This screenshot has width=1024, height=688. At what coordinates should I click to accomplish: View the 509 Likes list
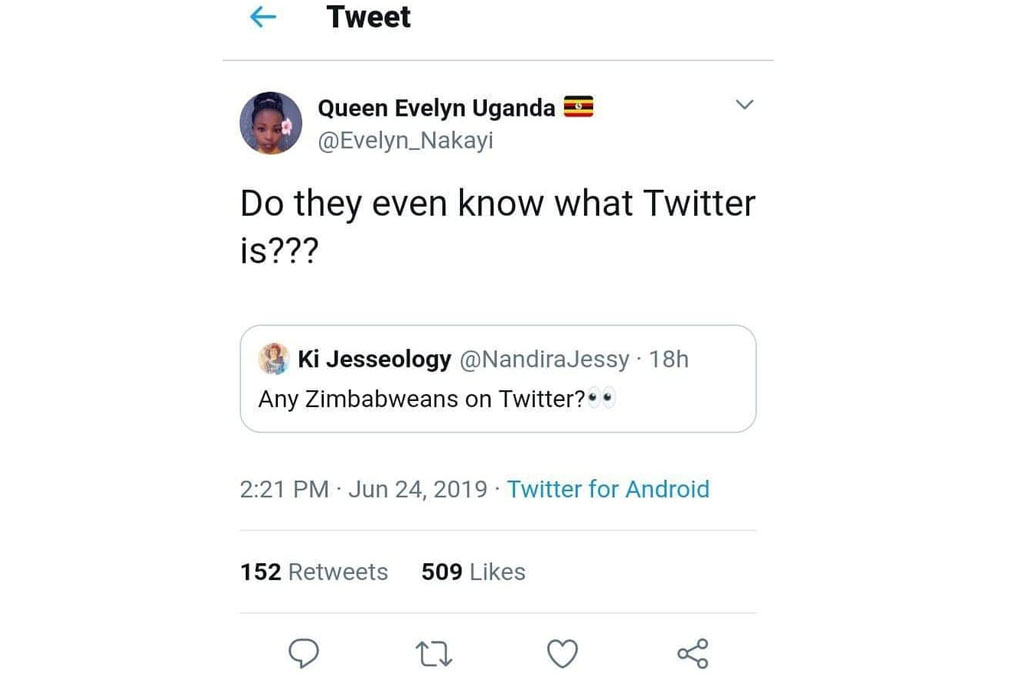473,572
